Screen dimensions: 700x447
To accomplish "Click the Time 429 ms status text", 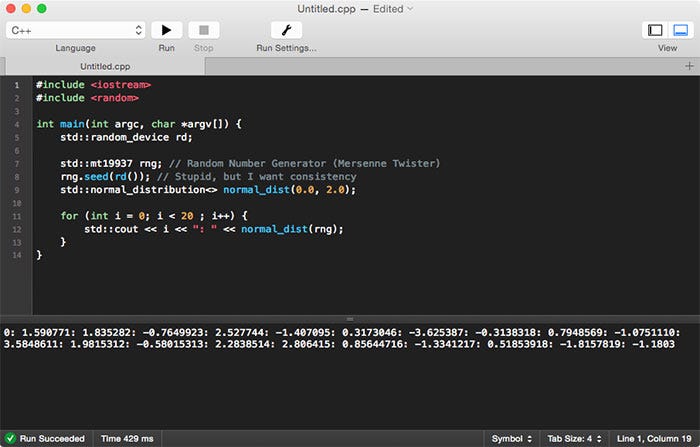I will pos(127,439).
